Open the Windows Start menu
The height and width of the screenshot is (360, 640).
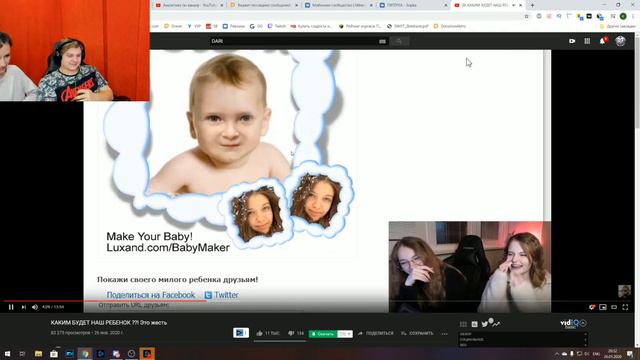(x=7, y=353)
